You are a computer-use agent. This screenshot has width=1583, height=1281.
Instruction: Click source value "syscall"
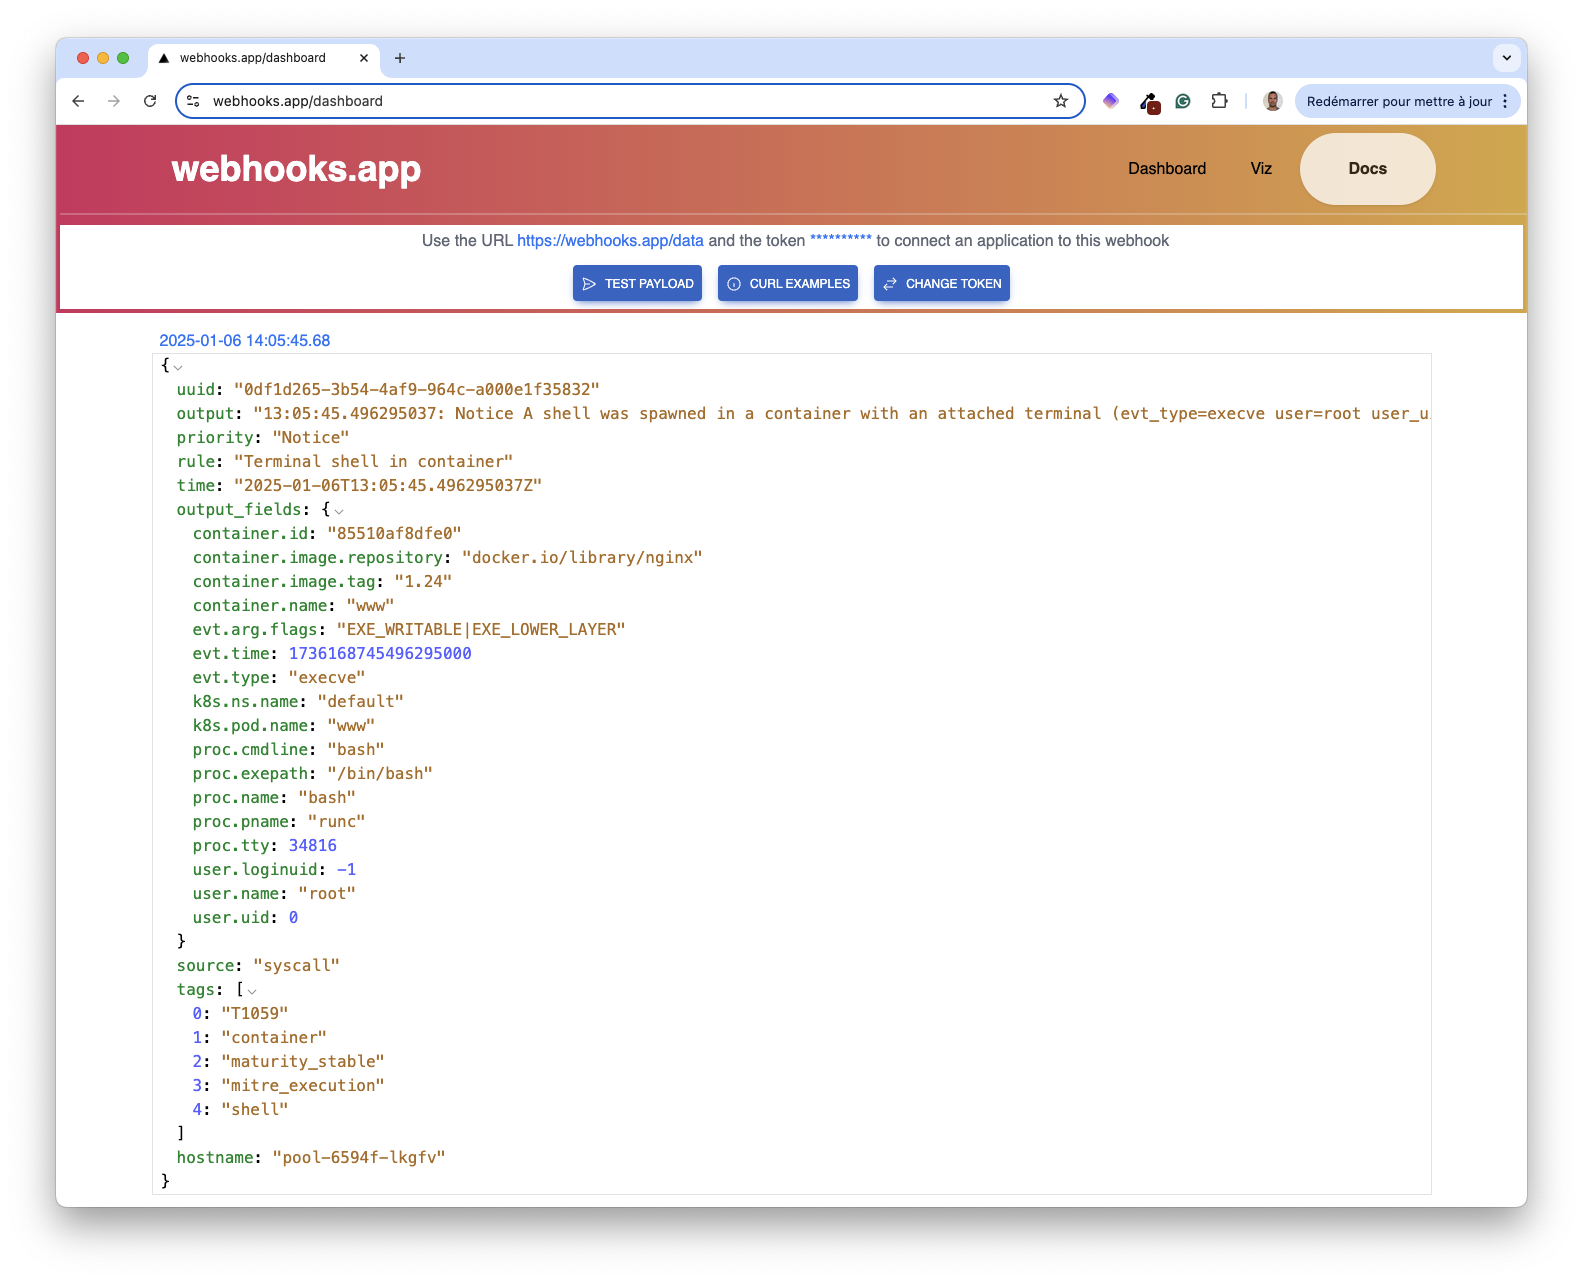(x=296, y=965)
